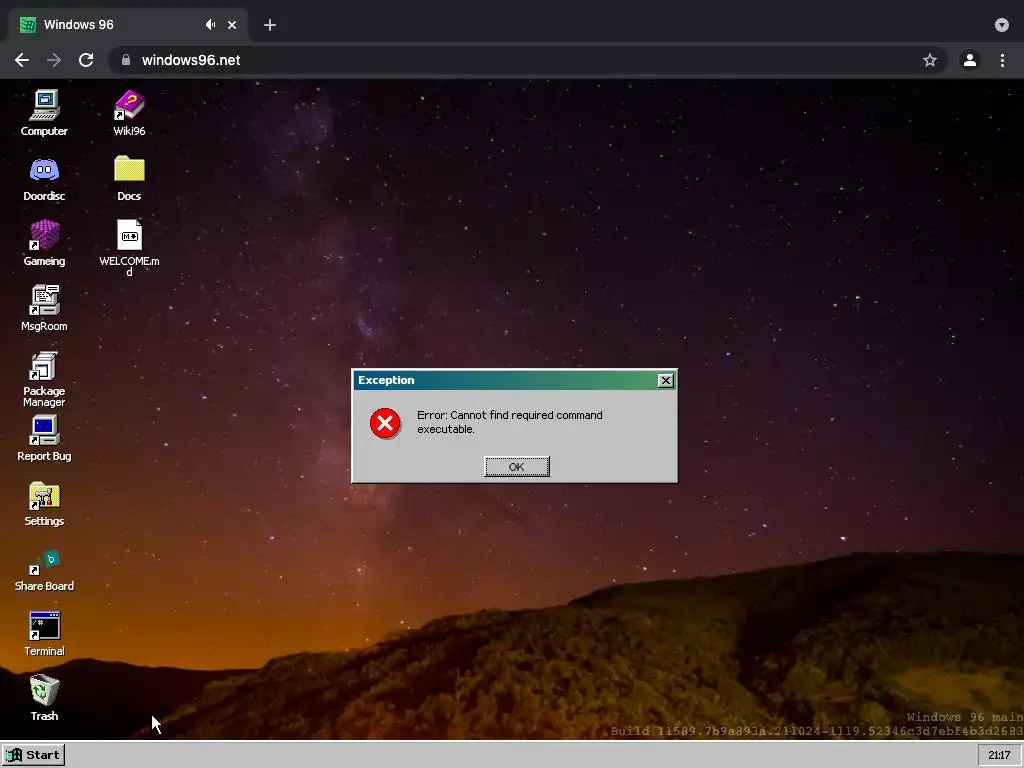Click the windows96.net address bar
The height and width of the screenshot is (768, 1024).
[x=527, y=60]
